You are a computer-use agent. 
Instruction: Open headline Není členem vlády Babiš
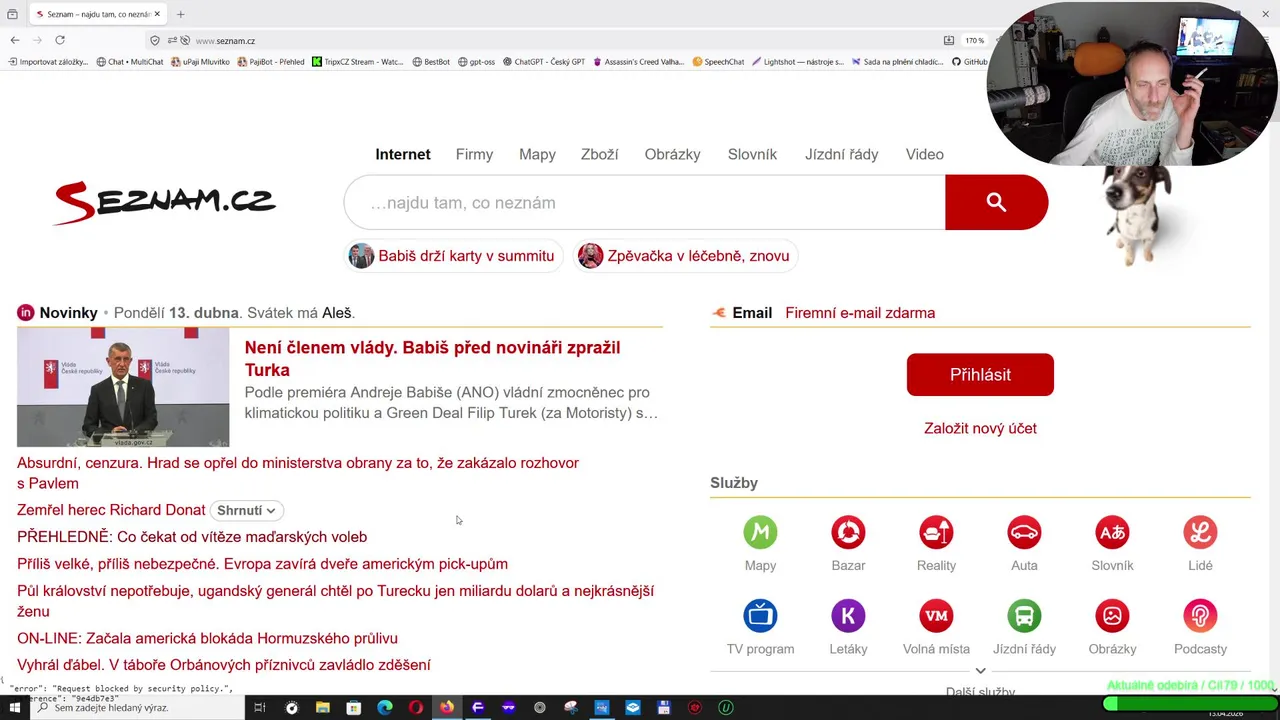[x=432, y=358]
